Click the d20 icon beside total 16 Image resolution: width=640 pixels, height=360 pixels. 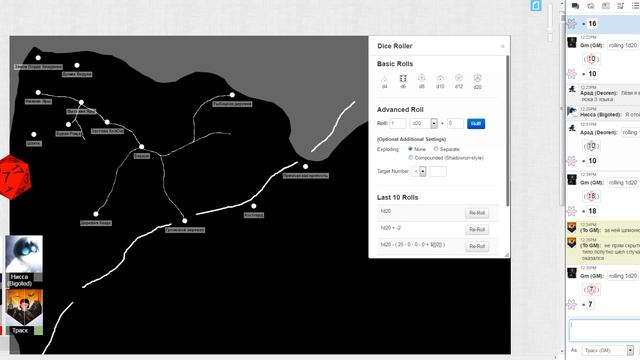click(x=572, y=24)
